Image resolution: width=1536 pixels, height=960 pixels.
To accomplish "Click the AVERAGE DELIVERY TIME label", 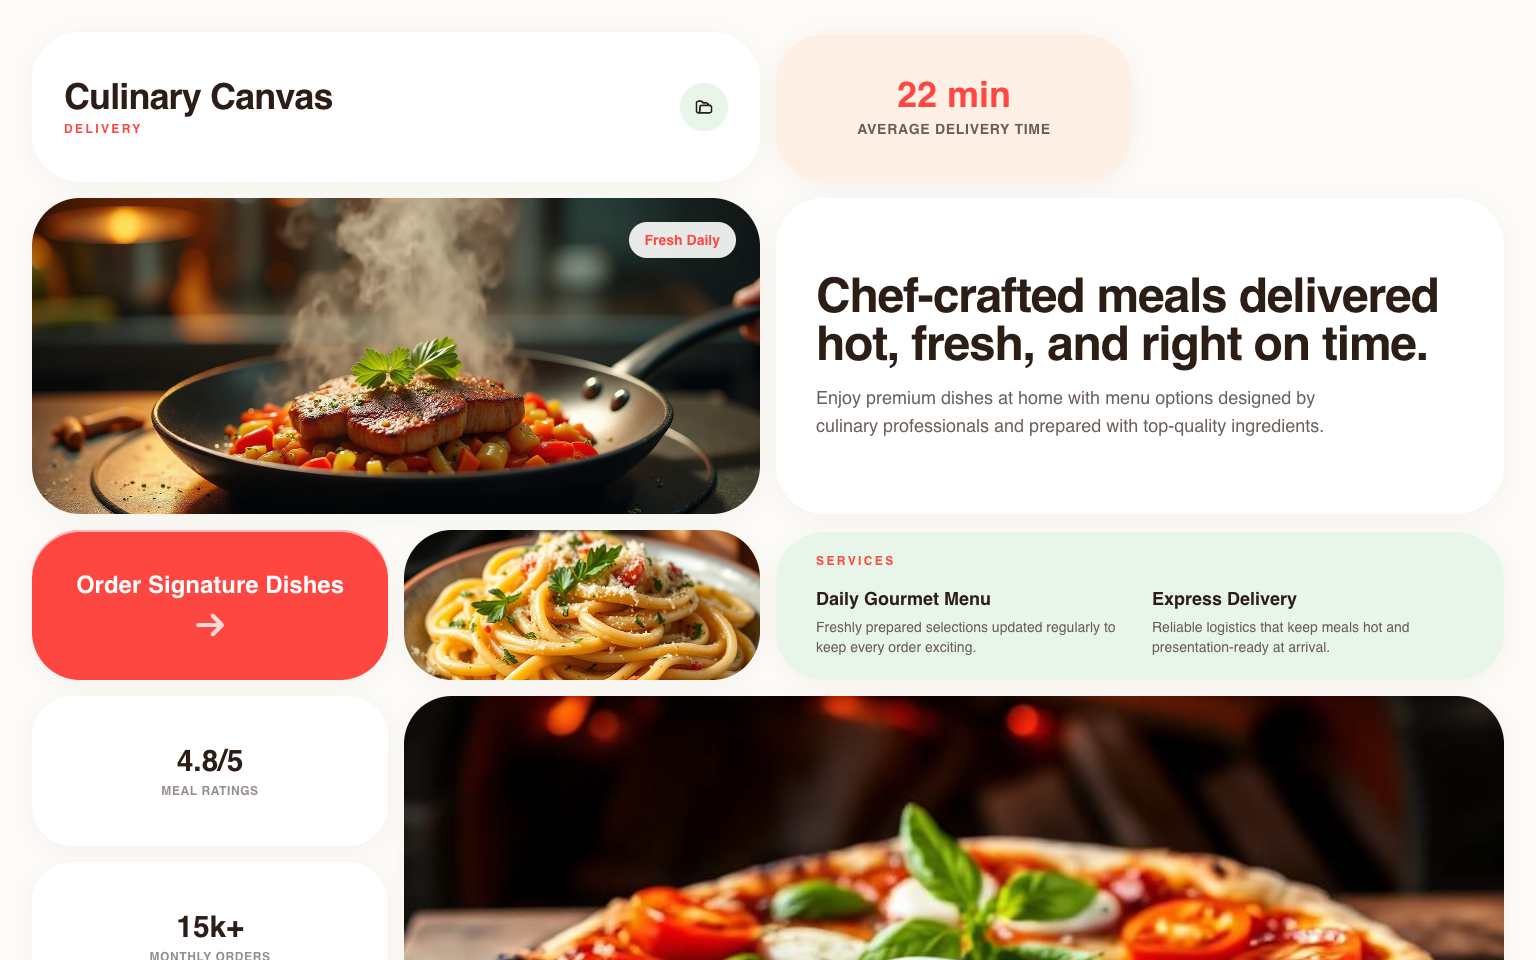I will tap(954, 129).
